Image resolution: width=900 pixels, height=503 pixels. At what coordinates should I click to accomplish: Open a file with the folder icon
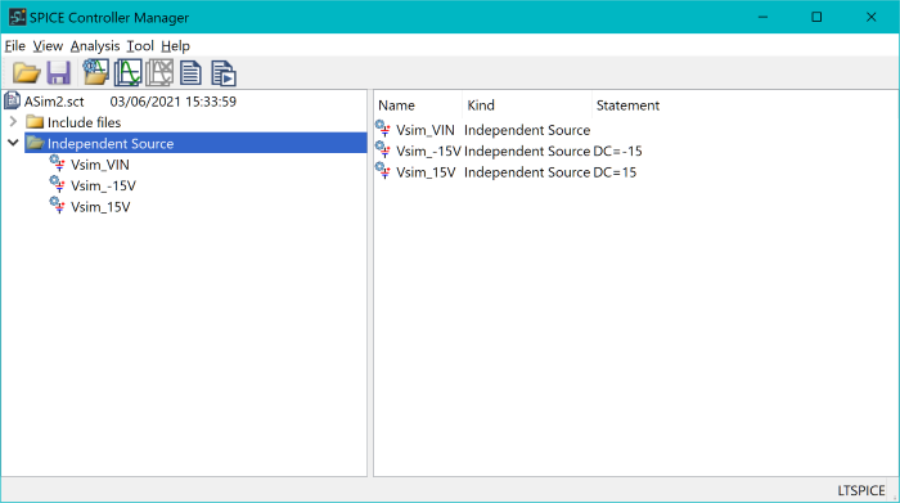26,73
